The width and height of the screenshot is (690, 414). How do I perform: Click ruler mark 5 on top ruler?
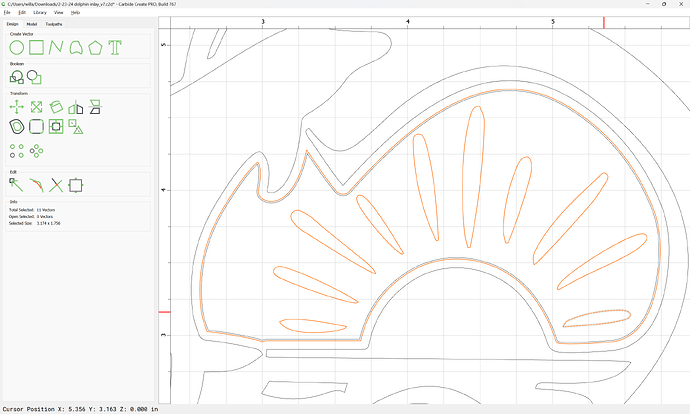point(553,22)
